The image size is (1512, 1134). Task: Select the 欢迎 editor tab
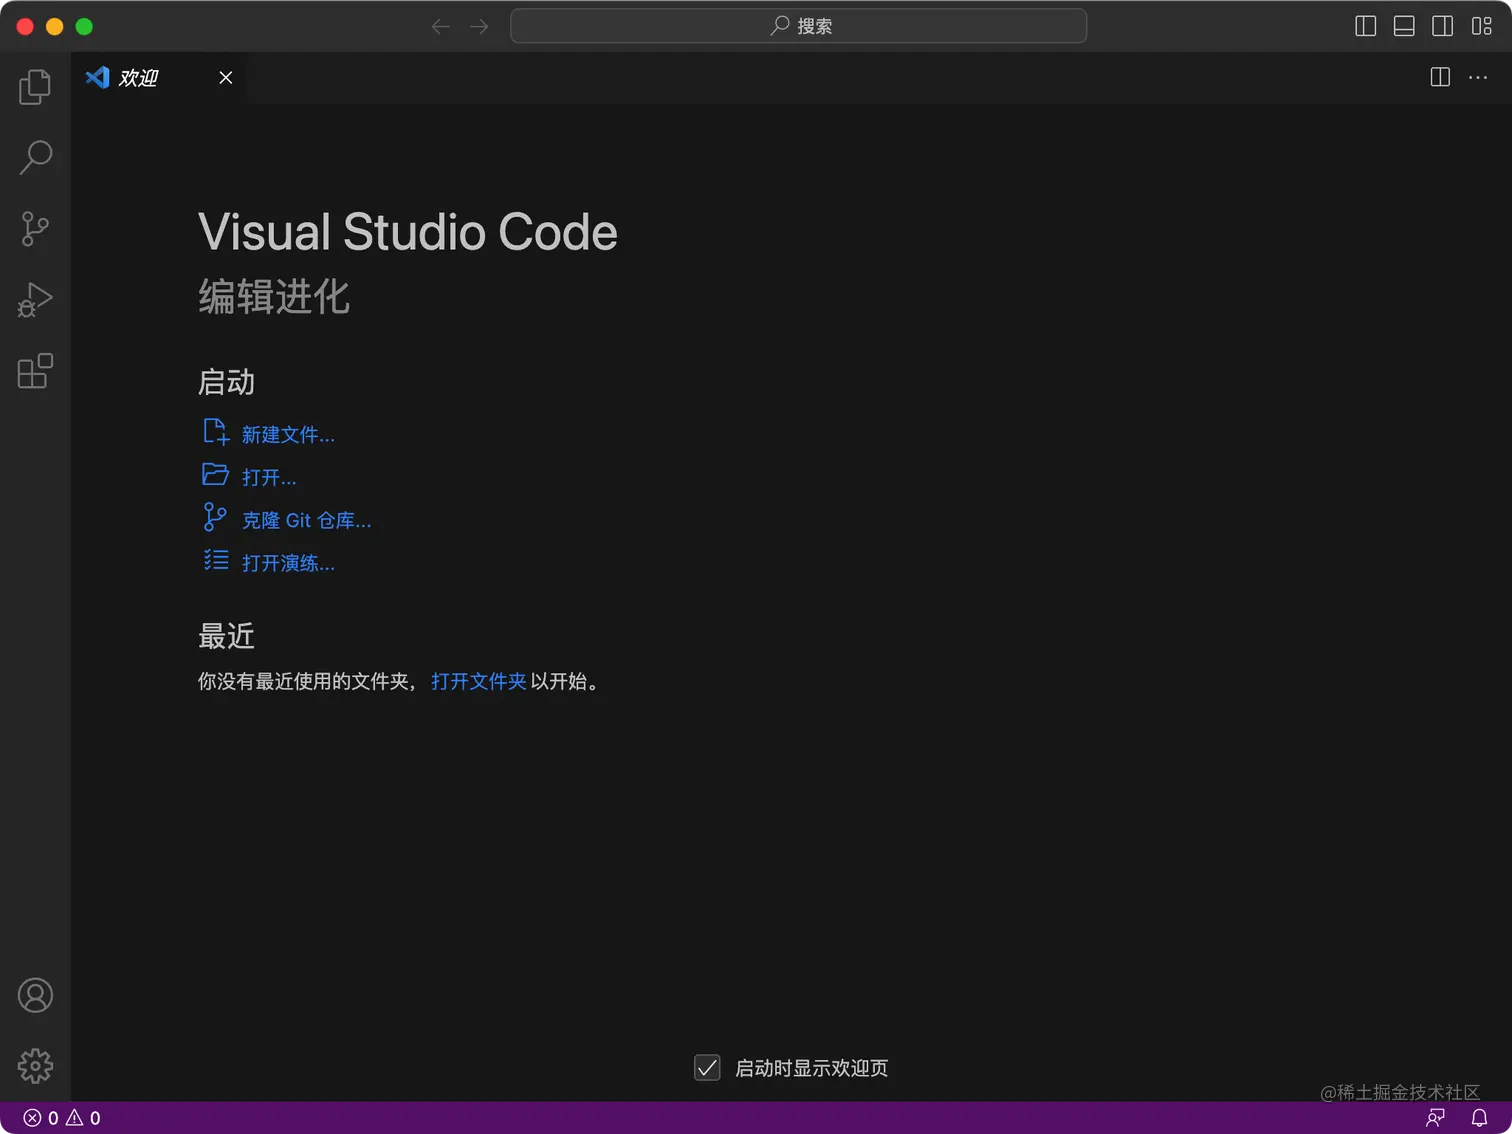(x=159, y=77)
